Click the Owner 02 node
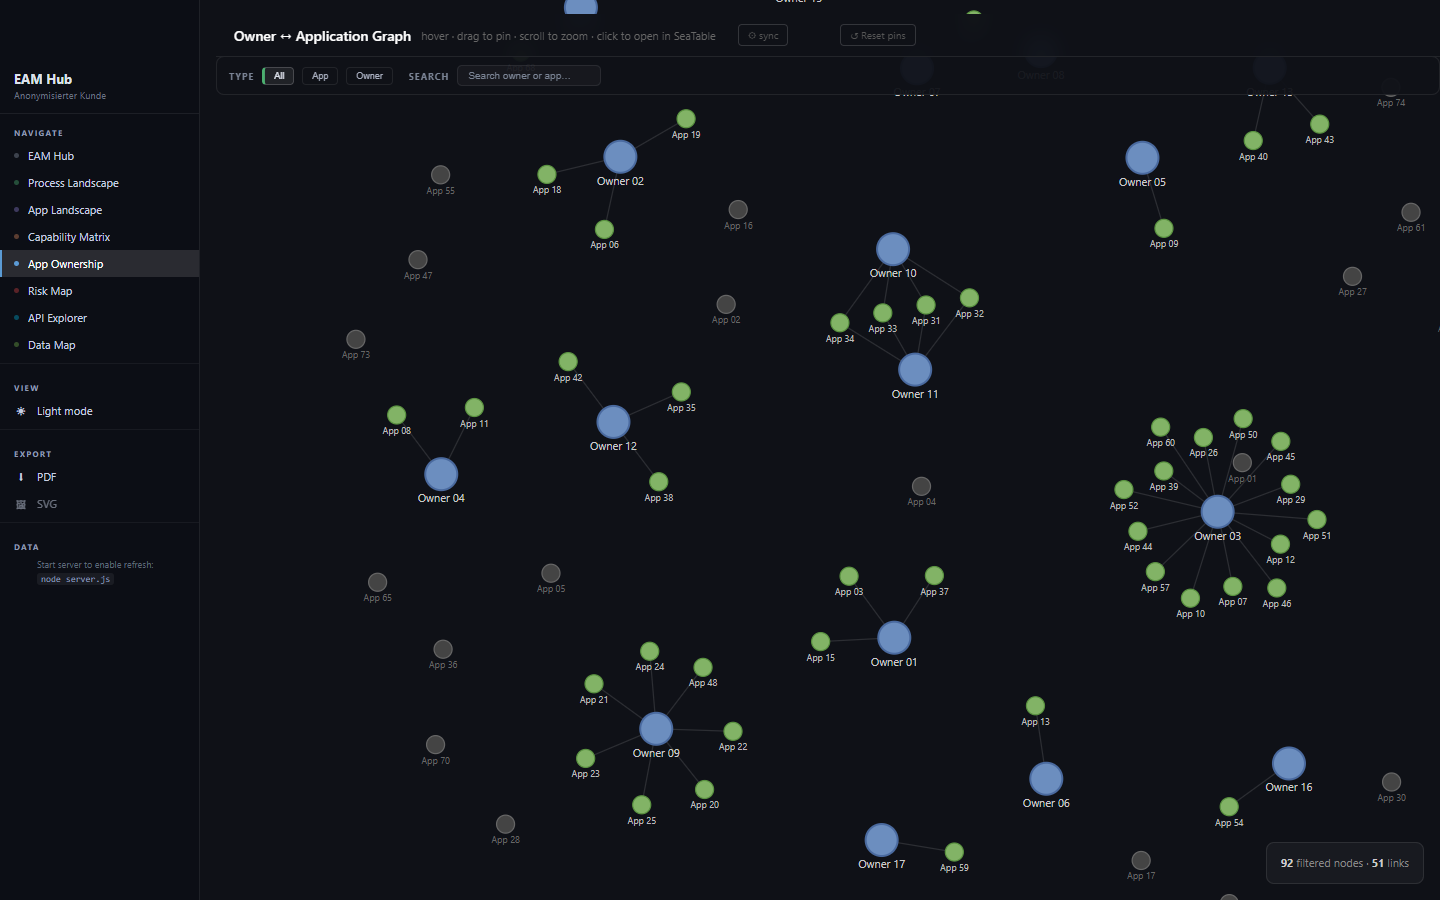1440x900 pixels. [x=620, y=157]
